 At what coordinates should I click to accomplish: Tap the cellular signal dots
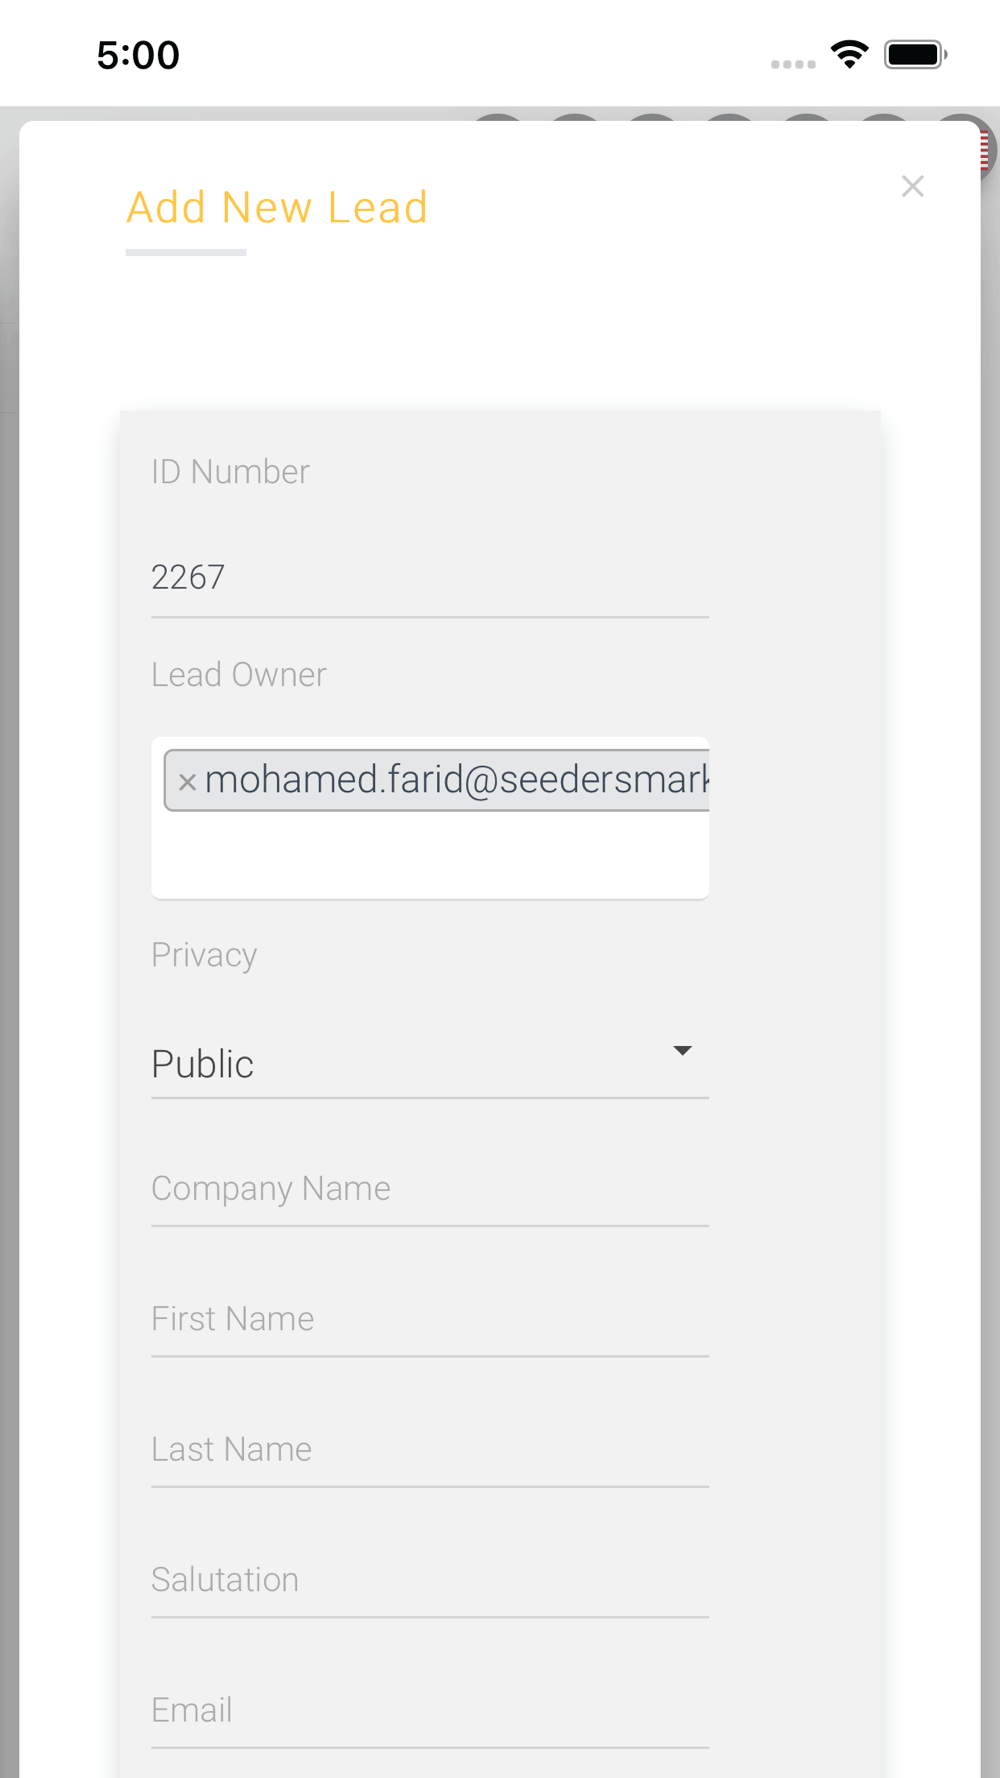click(x=793, y=64)
